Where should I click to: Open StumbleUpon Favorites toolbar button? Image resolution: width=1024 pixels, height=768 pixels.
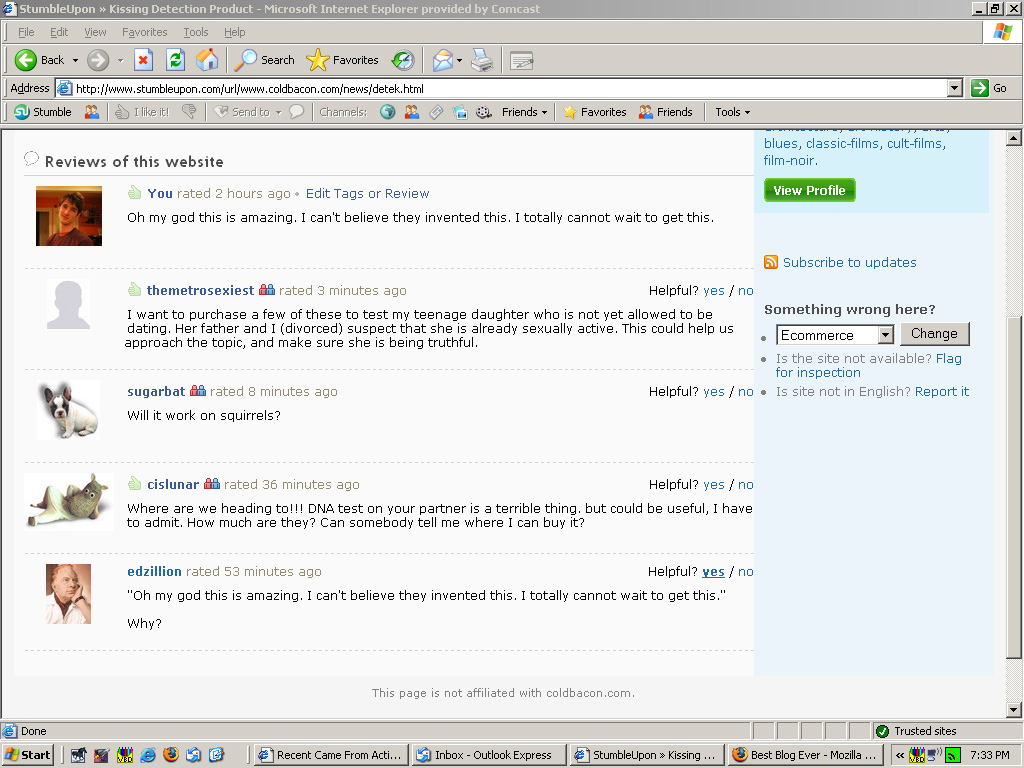point(595,112)
